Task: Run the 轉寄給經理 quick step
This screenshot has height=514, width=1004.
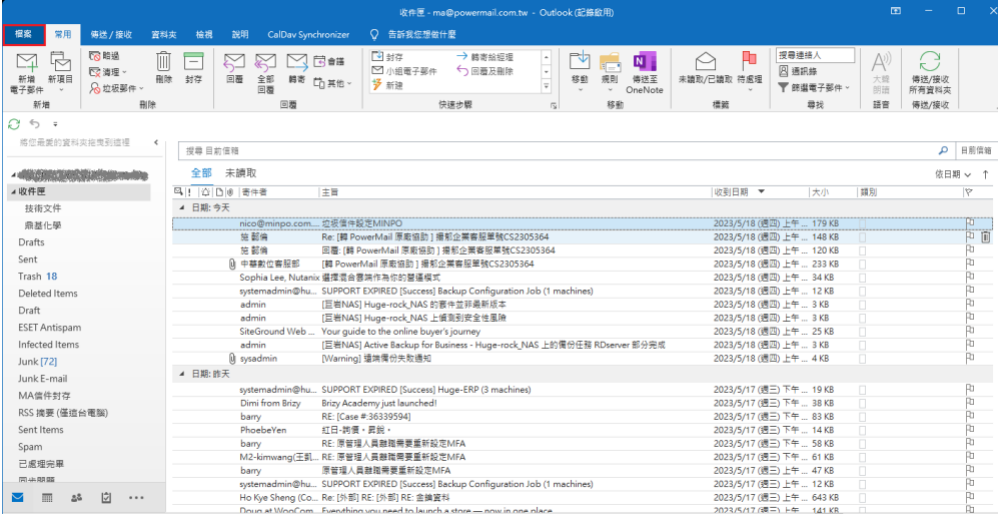Action: (x=485, y=57)
